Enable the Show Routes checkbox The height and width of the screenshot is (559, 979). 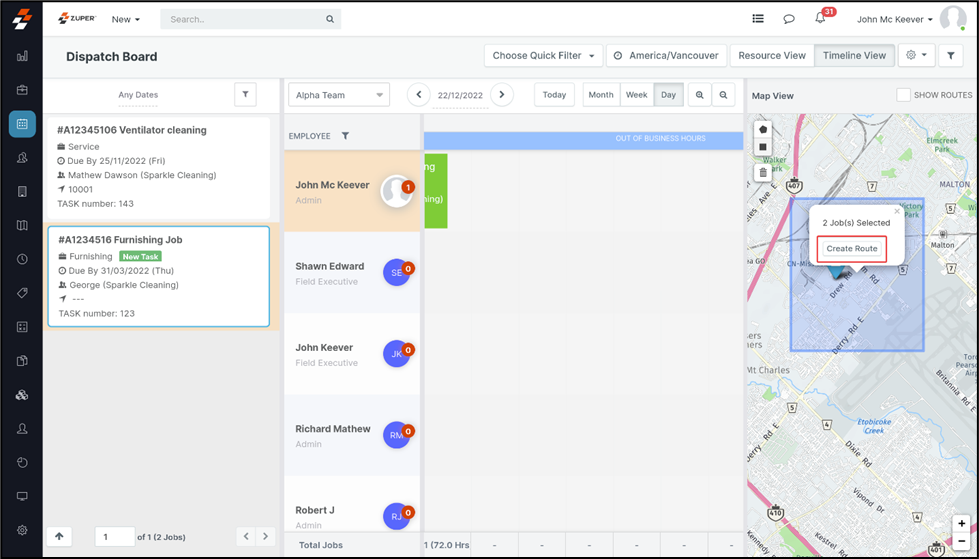point(903,95)
